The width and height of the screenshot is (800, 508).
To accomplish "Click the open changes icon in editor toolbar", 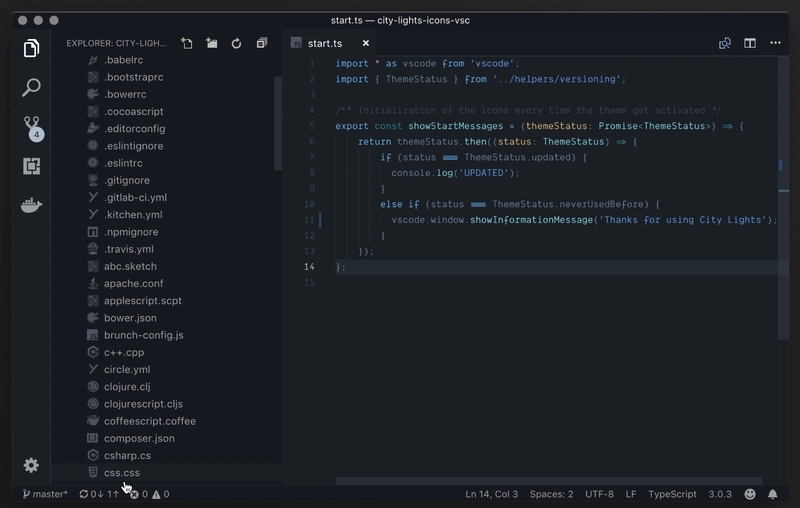I will point(724,43).
